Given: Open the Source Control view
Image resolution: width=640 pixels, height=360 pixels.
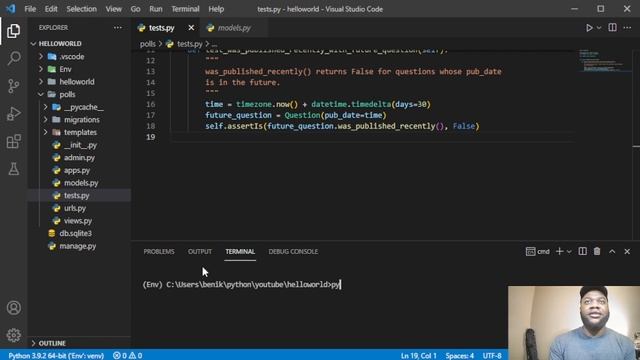Looking at the screenshot, I should point(13,86).
